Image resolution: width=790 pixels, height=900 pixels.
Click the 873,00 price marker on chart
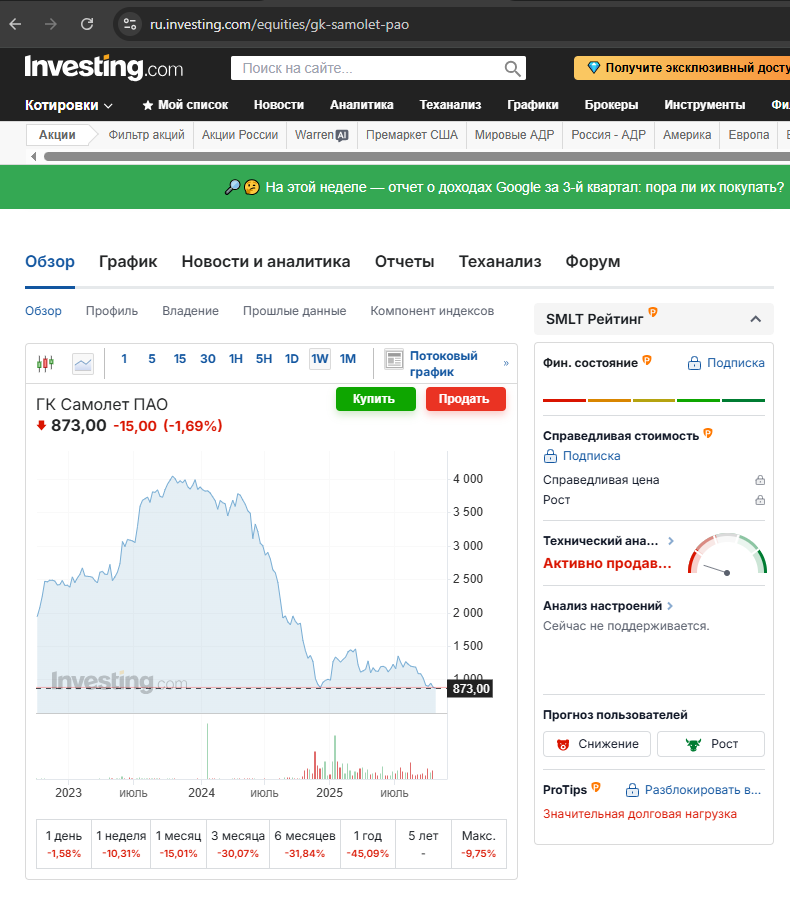pos(470,688)
